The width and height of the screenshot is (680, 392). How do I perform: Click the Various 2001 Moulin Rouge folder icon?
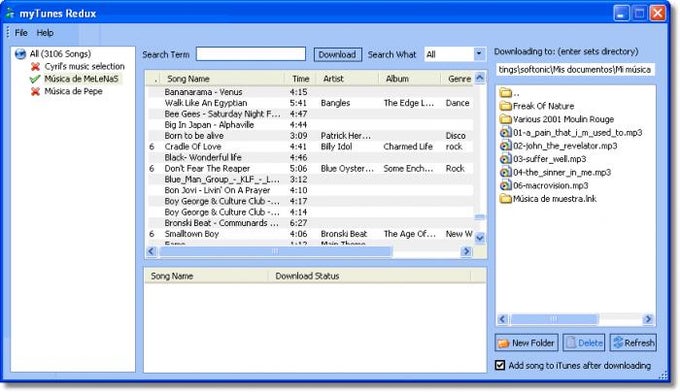point(505,119)
